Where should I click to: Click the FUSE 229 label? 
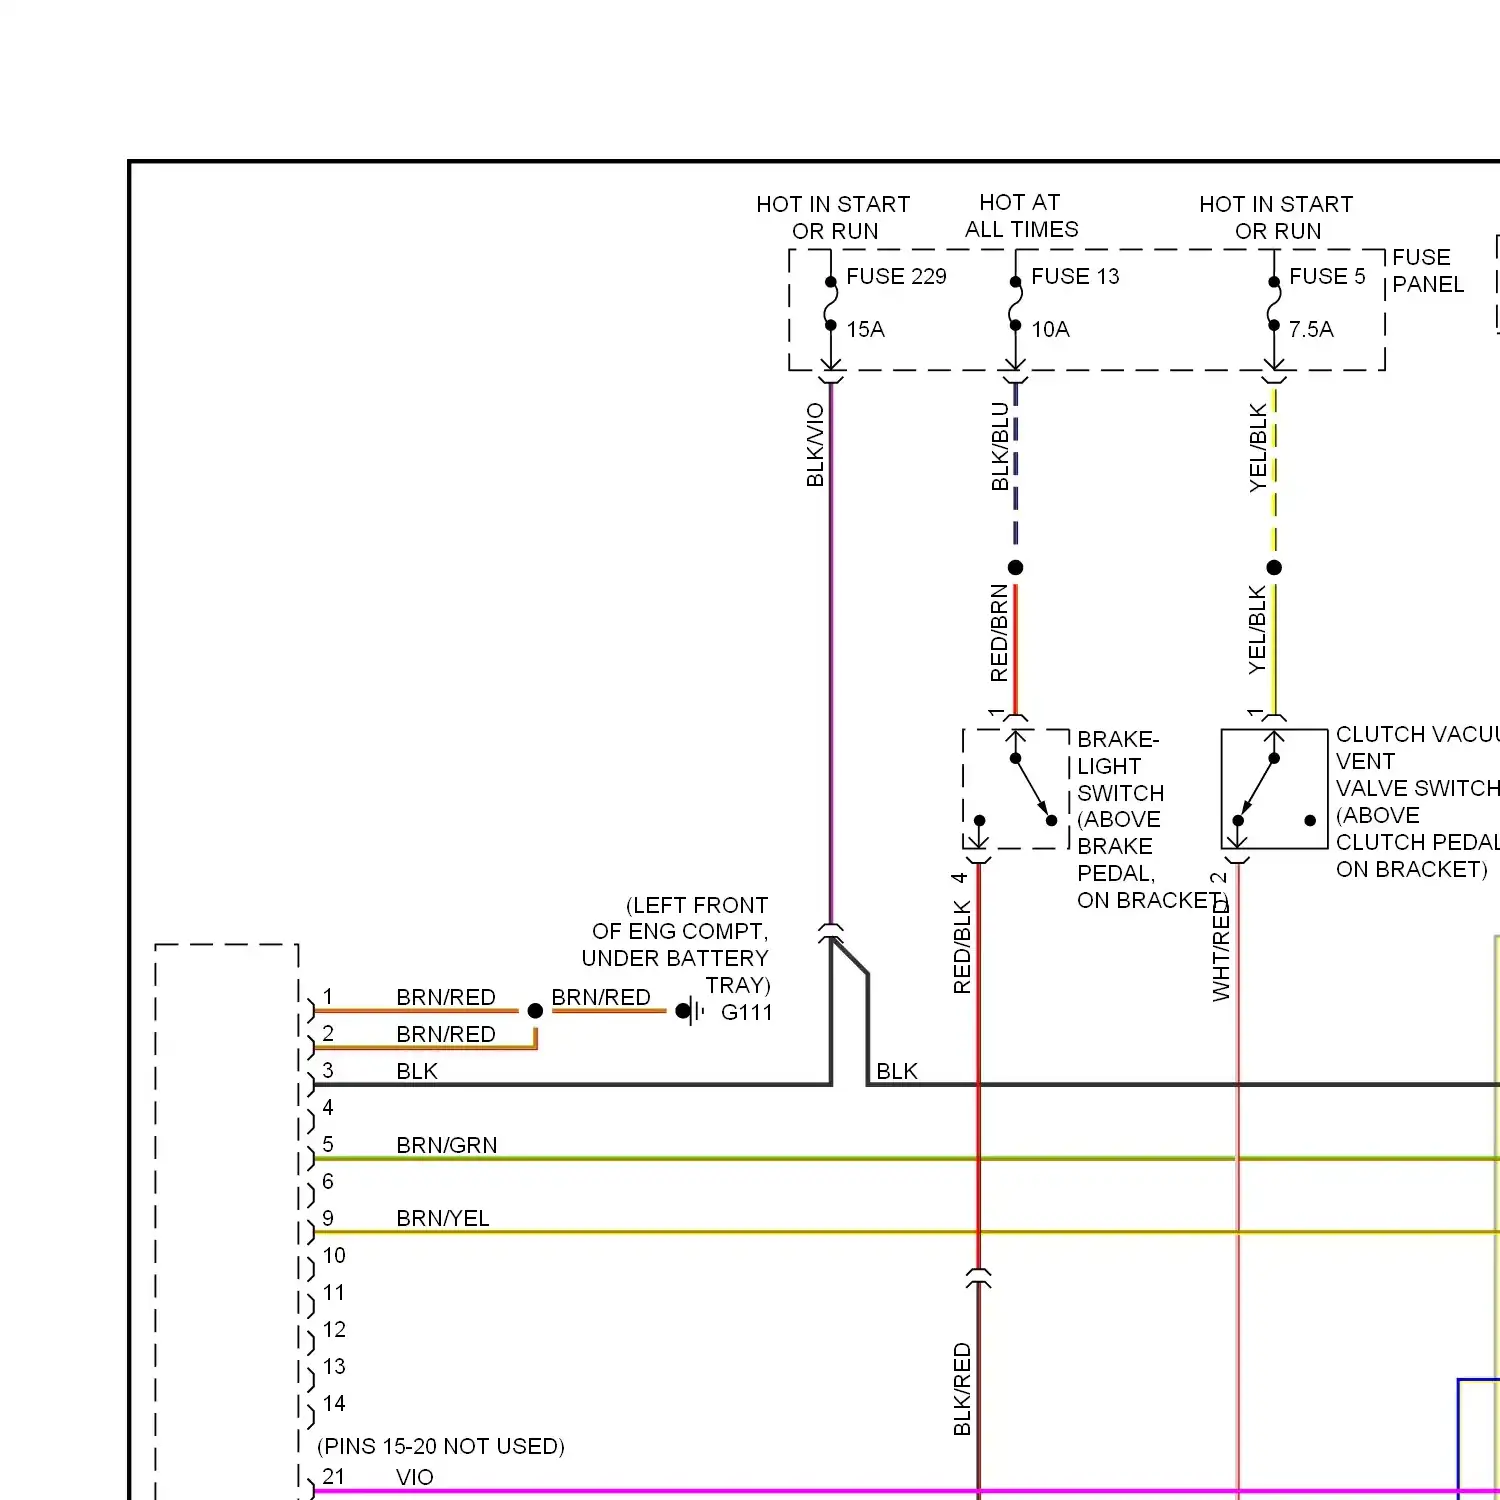pyautogui.click(x=896, y=276)
